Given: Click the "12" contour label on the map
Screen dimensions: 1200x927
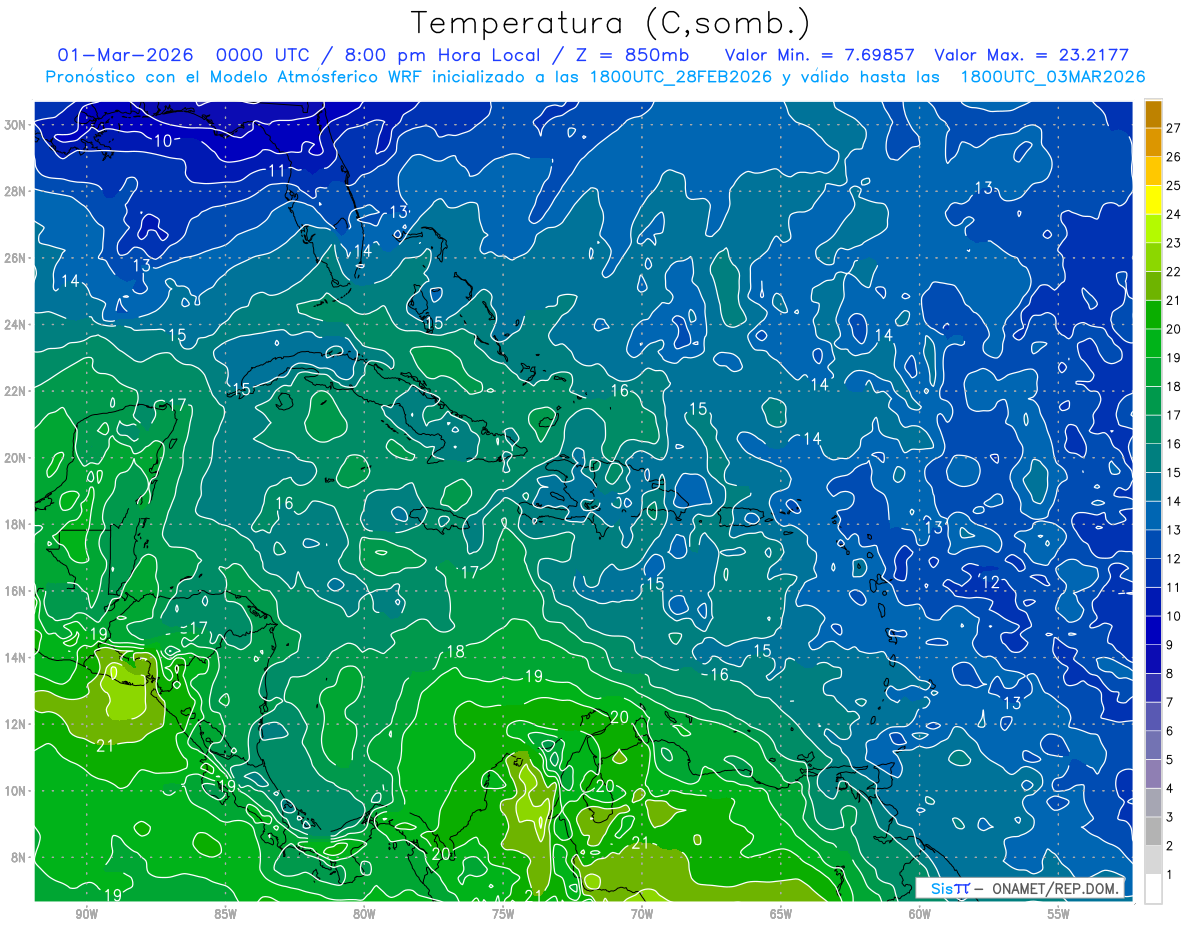Looking at the screenshot, I should coord(990,583).
